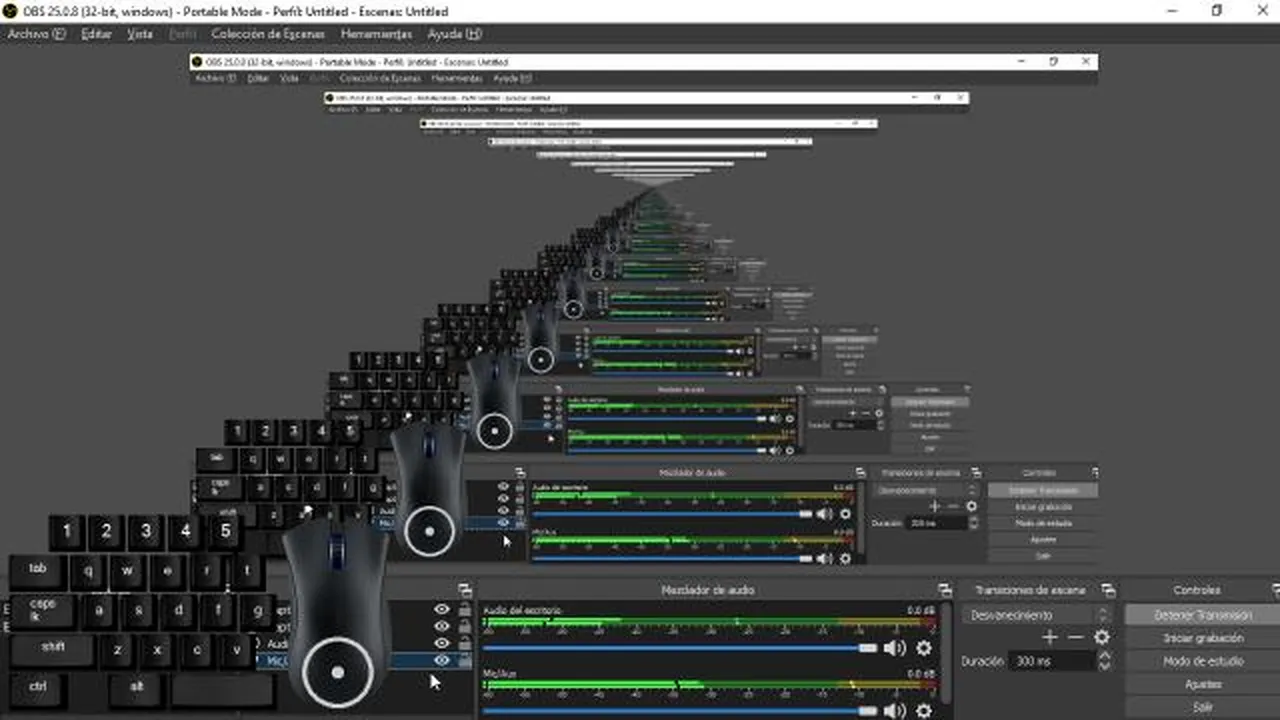The image size is (1280, 720).
Task: Mute Audio del escritorio with the speaker icon
Action: (894, 648)
